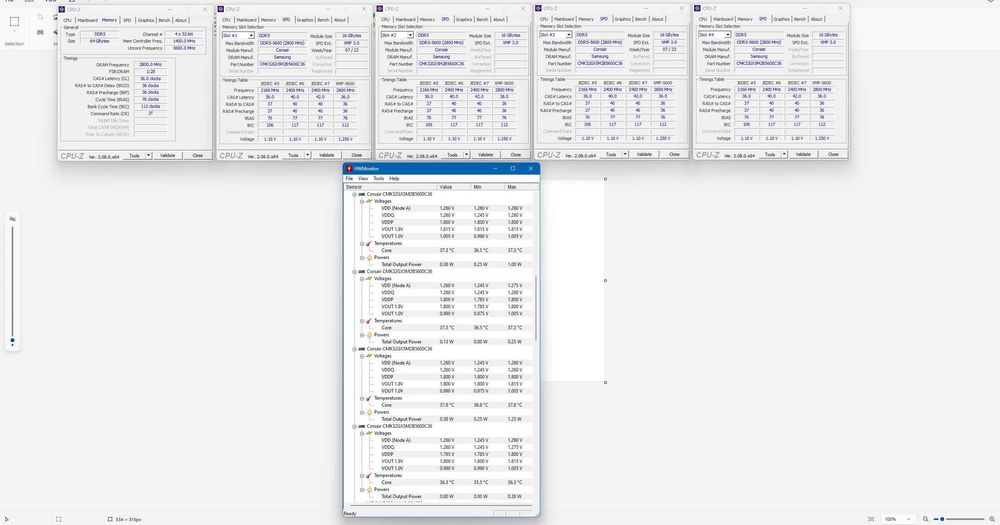Screen dimensions: 1000x525
Task: Open the View menu in HWMonitor
Action: 363,179
